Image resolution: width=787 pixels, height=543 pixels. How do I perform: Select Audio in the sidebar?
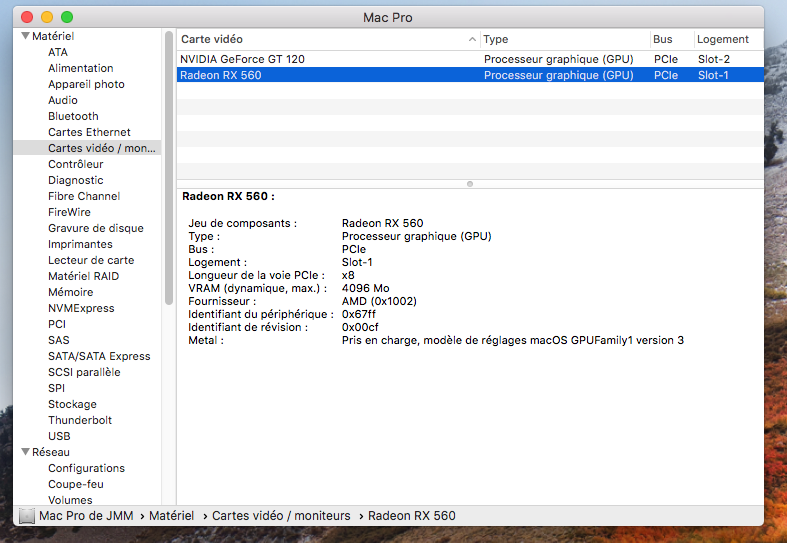(63, 100)
